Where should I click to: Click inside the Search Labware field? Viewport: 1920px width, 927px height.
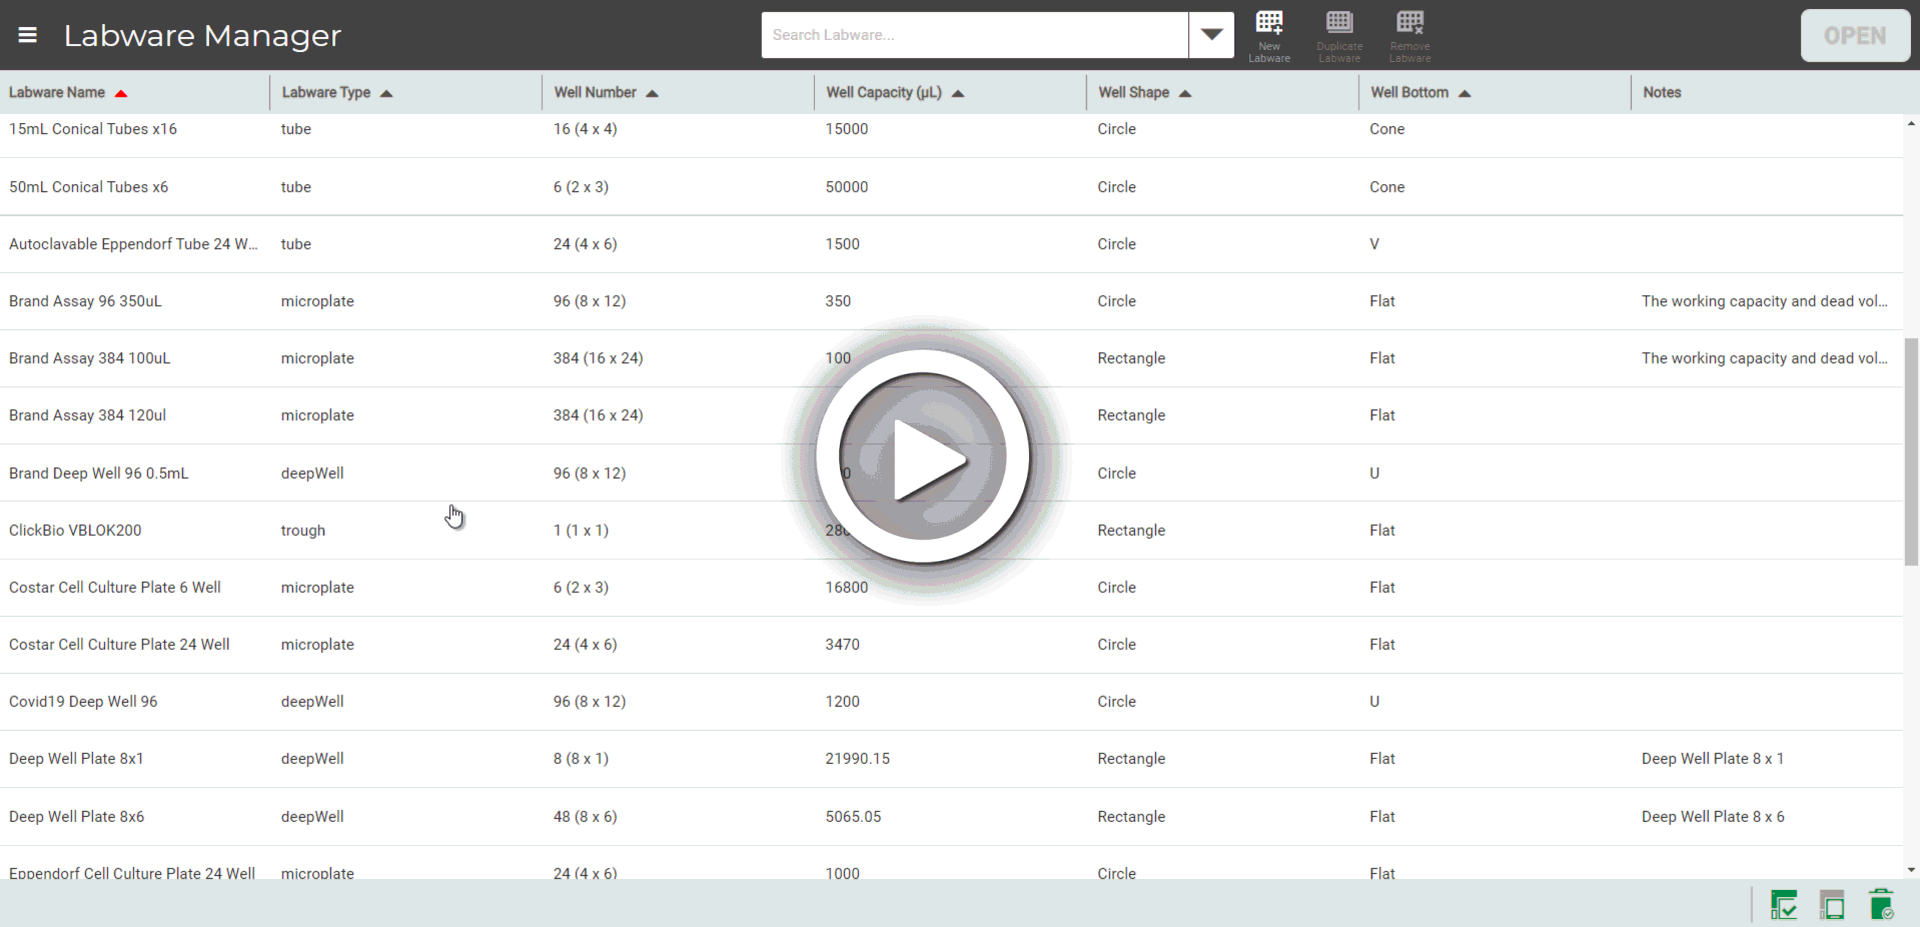click(x=974, y=35)
